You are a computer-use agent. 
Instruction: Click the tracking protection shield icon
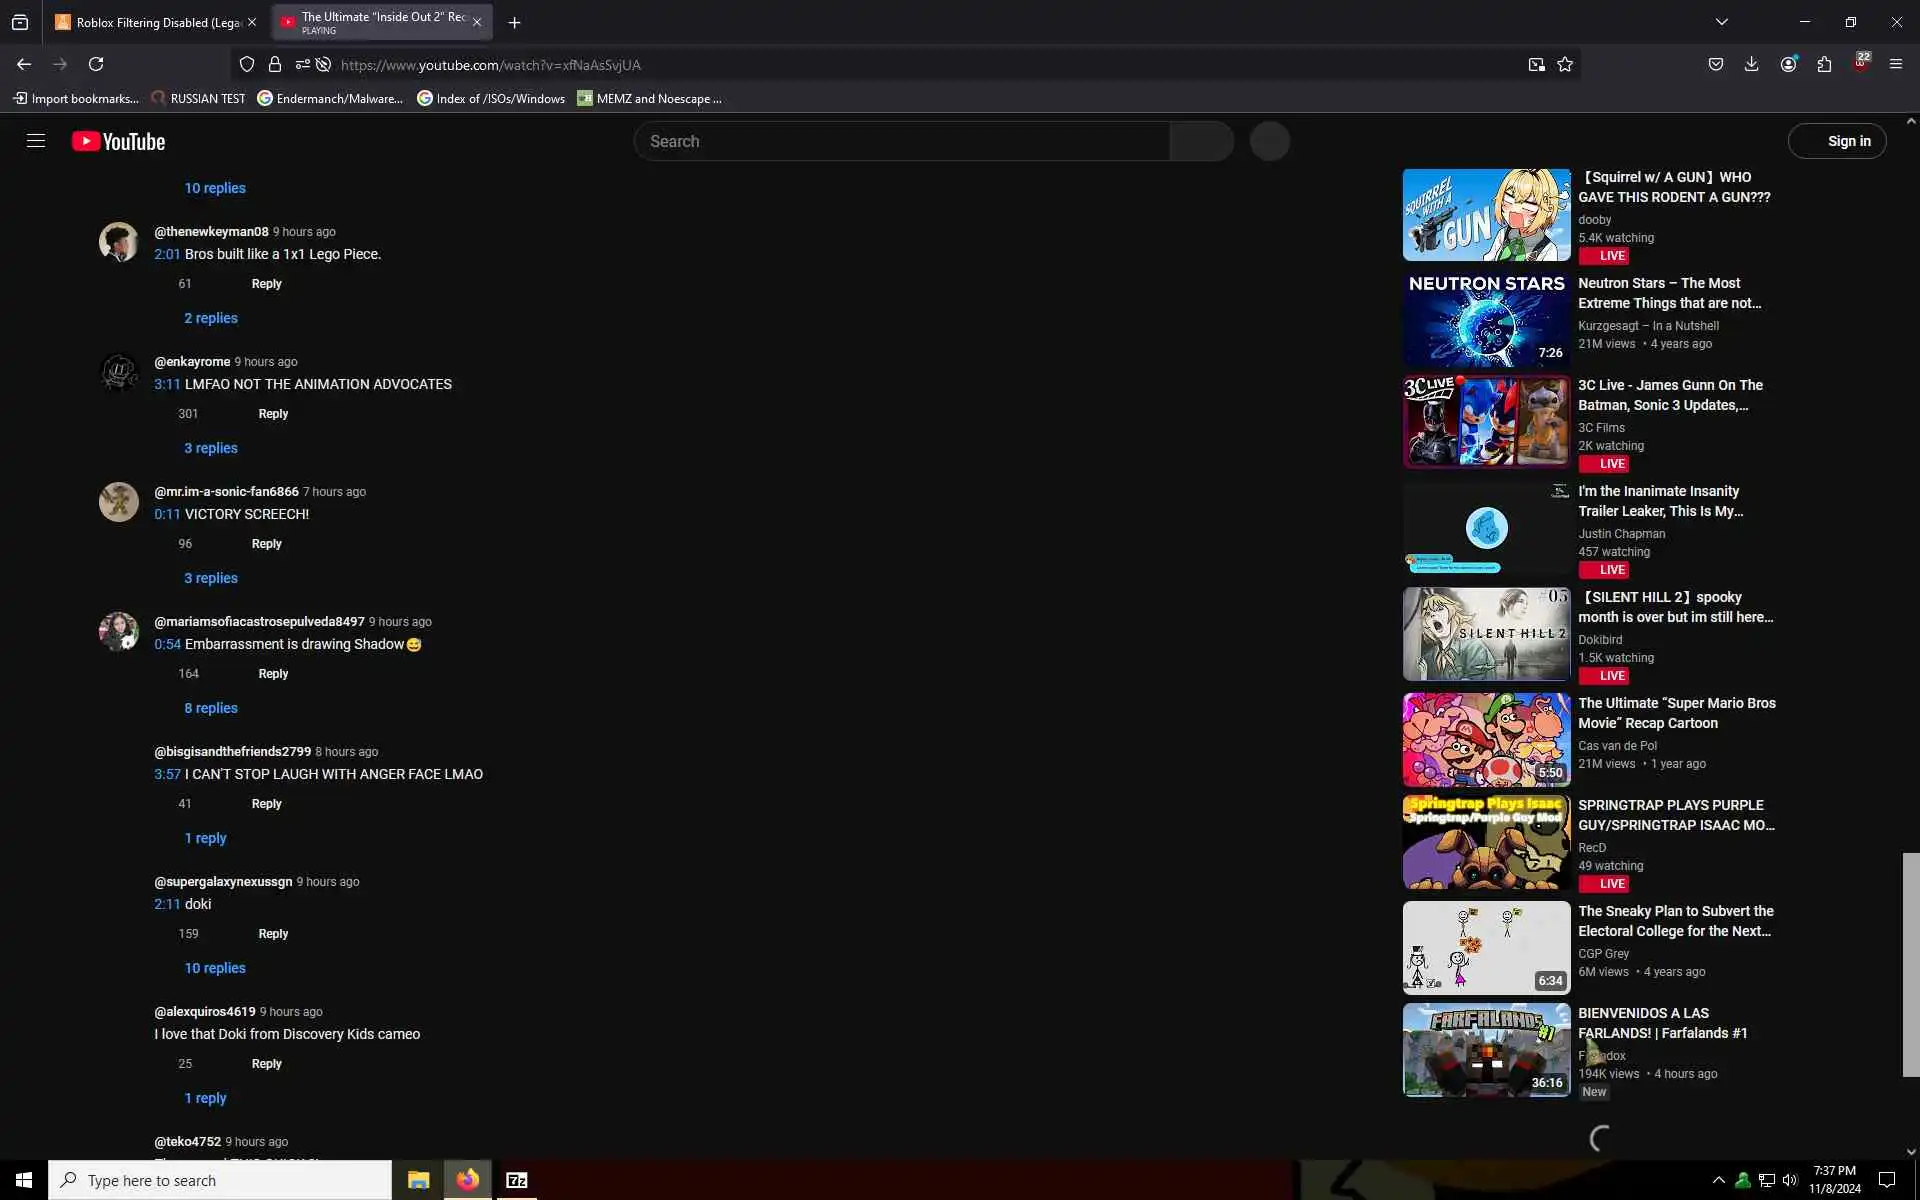pyautogui.click(x=247, y=64)
